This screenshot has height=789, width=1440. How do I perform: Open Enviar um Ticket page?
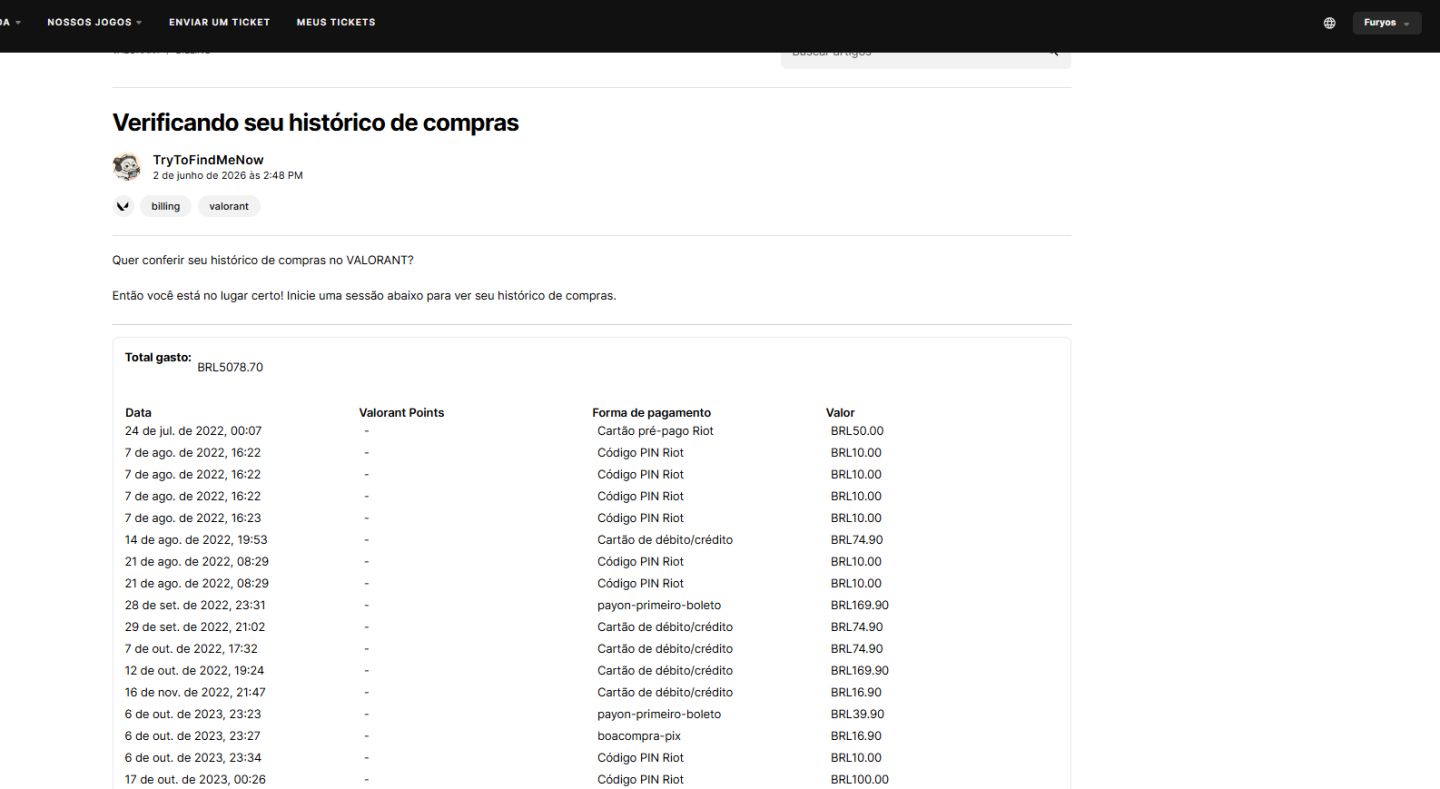point(219,22)
